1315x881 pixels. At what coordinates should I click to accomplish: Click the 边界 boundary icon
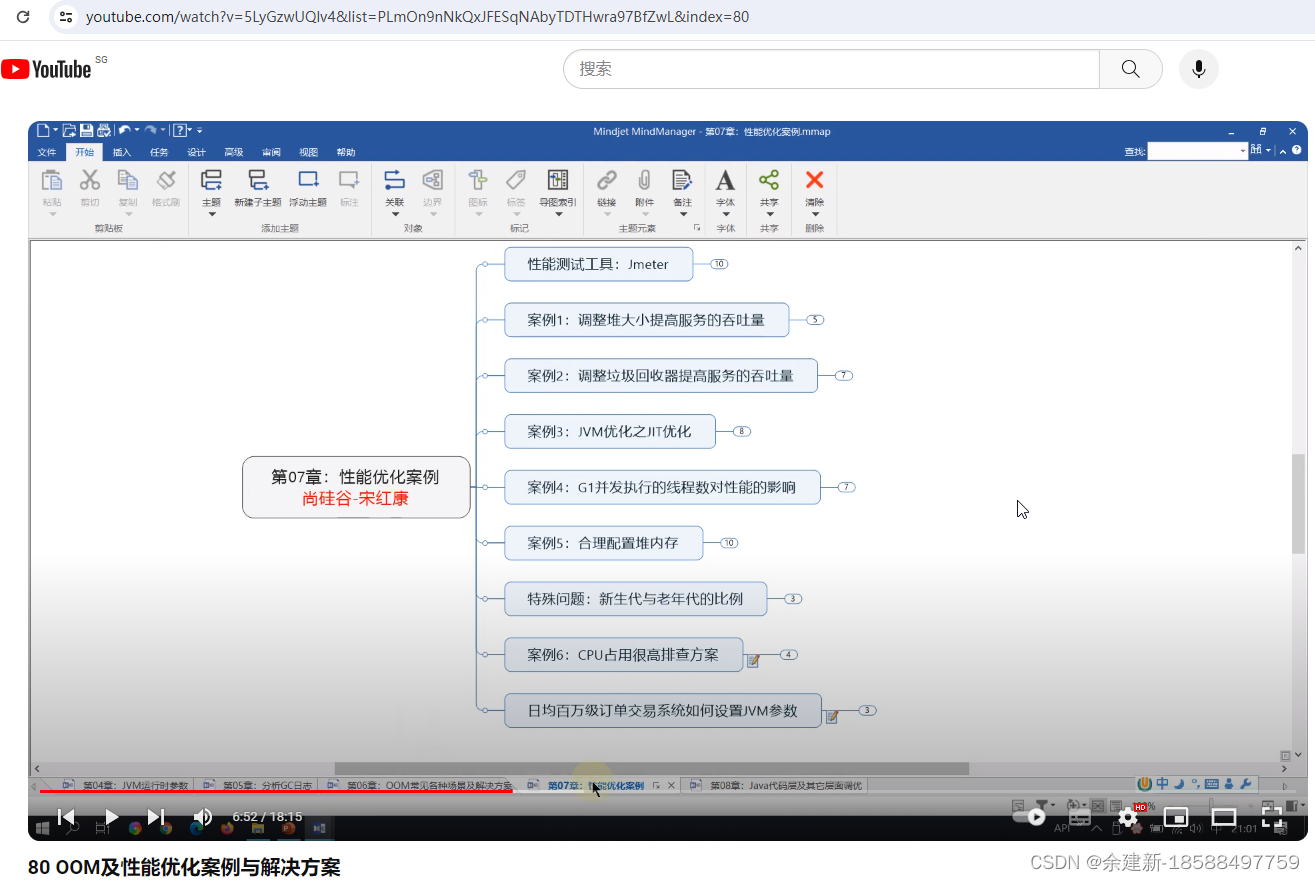click(432, 180)
